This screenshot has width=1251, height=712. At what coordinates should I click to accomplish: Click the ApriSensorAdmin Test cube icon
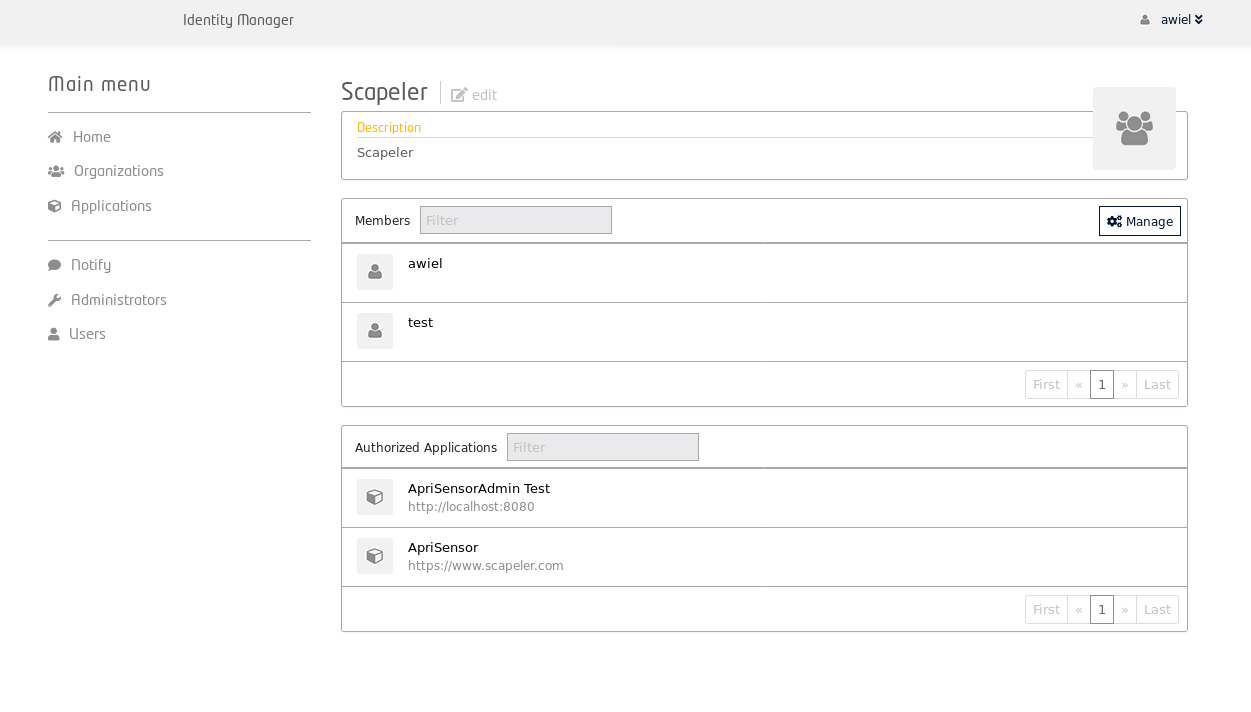375,497
